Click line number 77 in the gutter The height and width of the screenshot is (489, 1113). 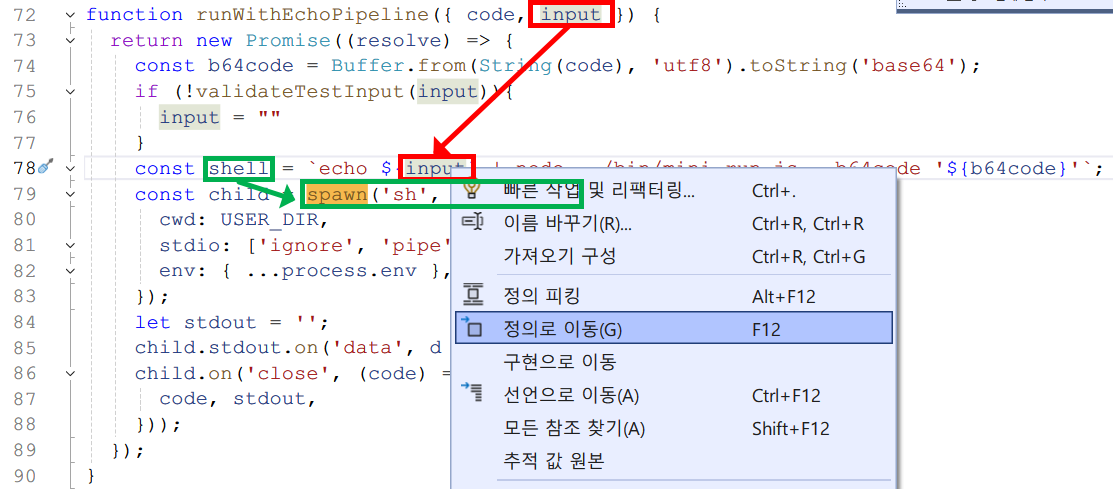(x=23, y=143)
